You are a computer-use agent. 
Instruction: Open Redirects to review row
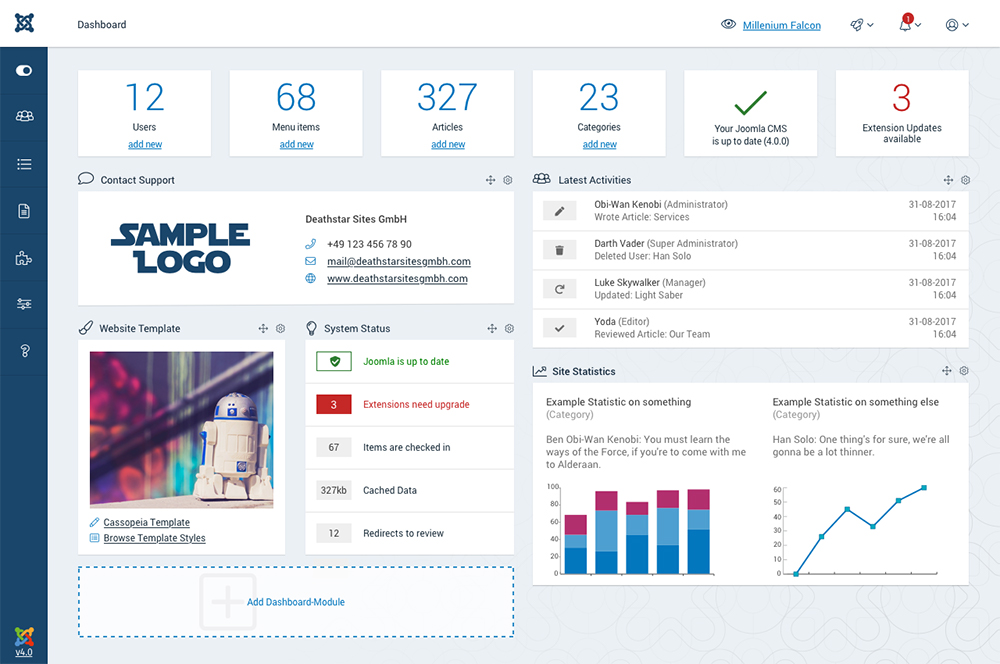click(x=409, y=533)
